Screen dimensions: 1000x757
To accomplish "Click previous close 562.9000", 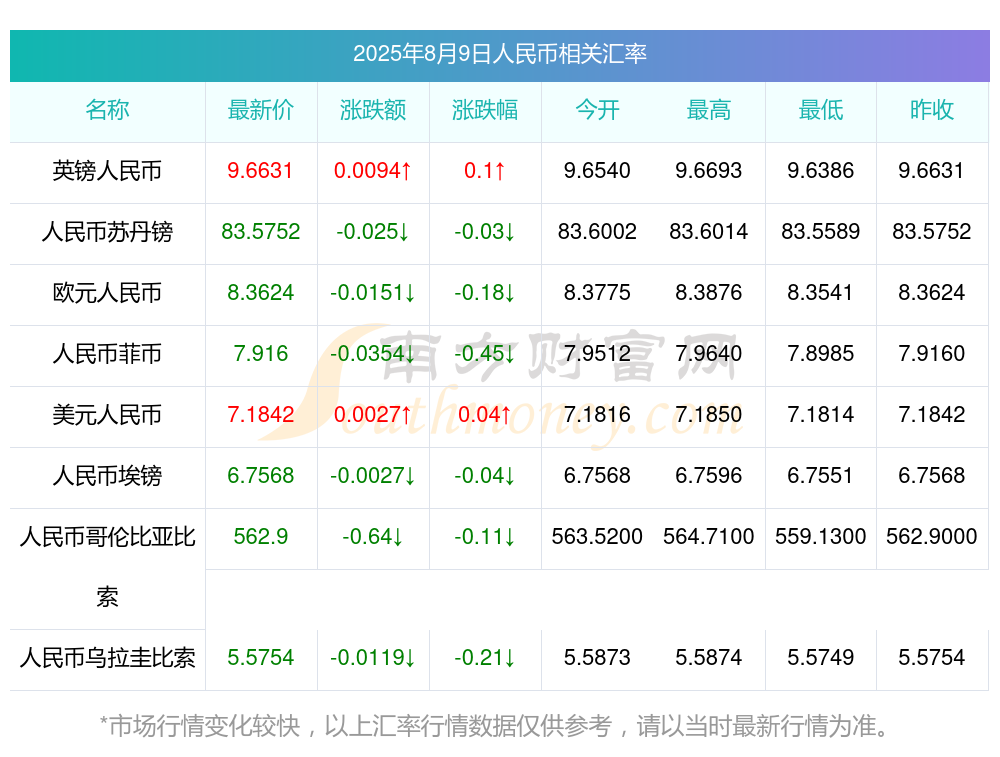I will pos(932,536).
